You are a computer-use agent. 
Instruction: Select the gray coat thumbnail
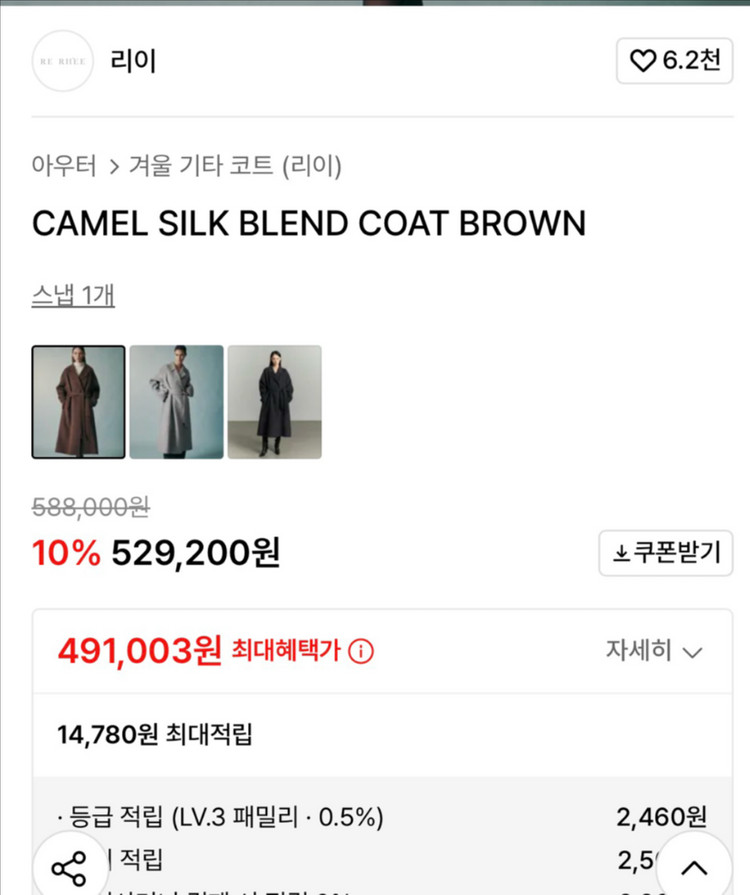(x=176, y=402)
